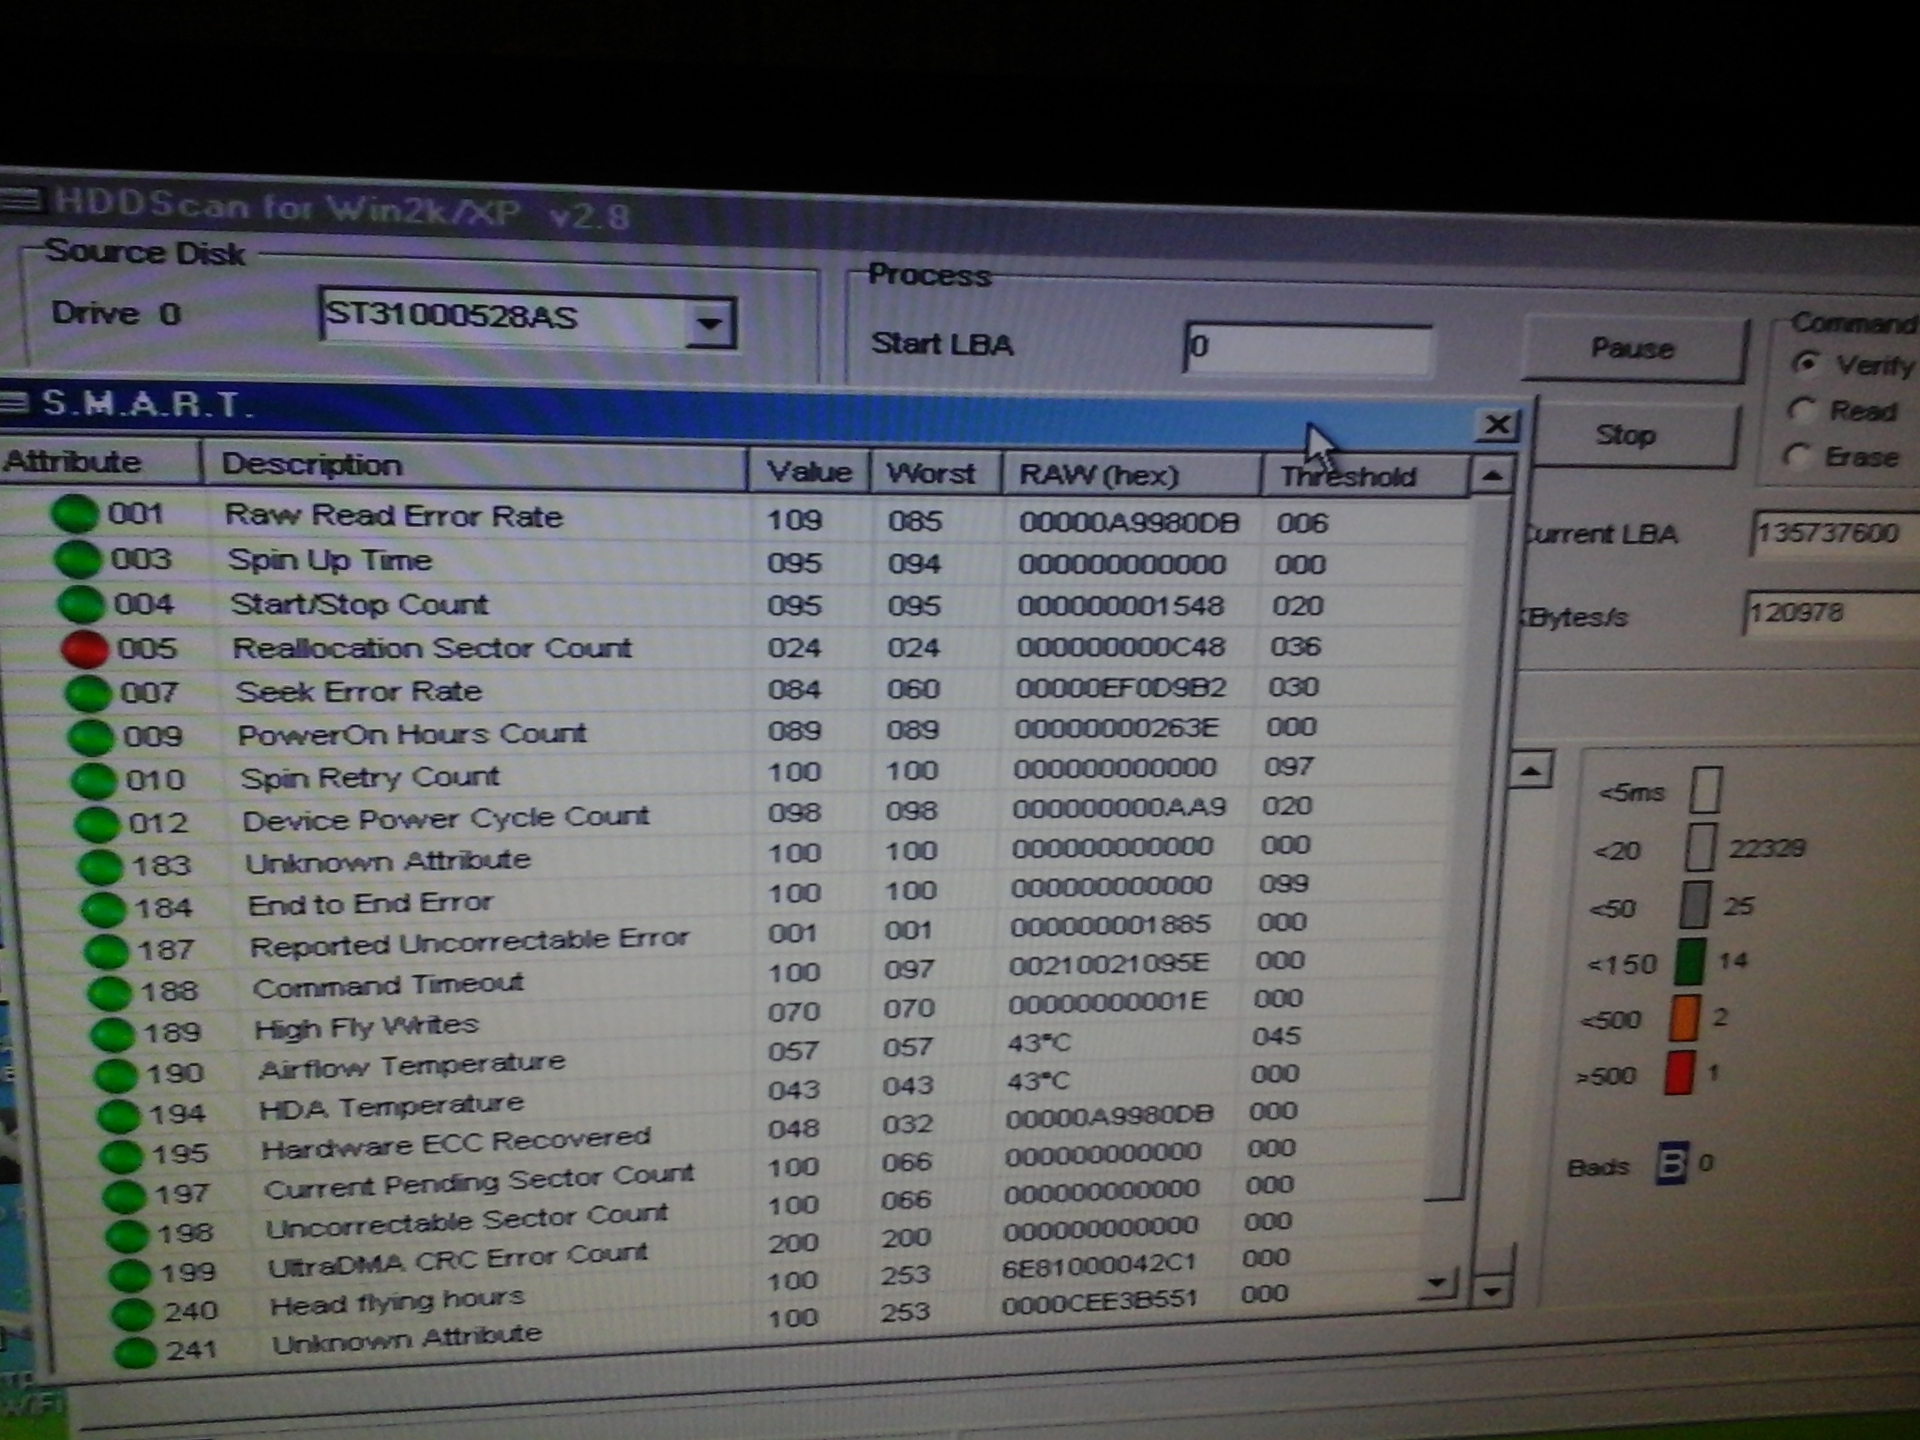
Task: Click the UltraDMA CRC Error Count description
Action: pos(458,1260)
